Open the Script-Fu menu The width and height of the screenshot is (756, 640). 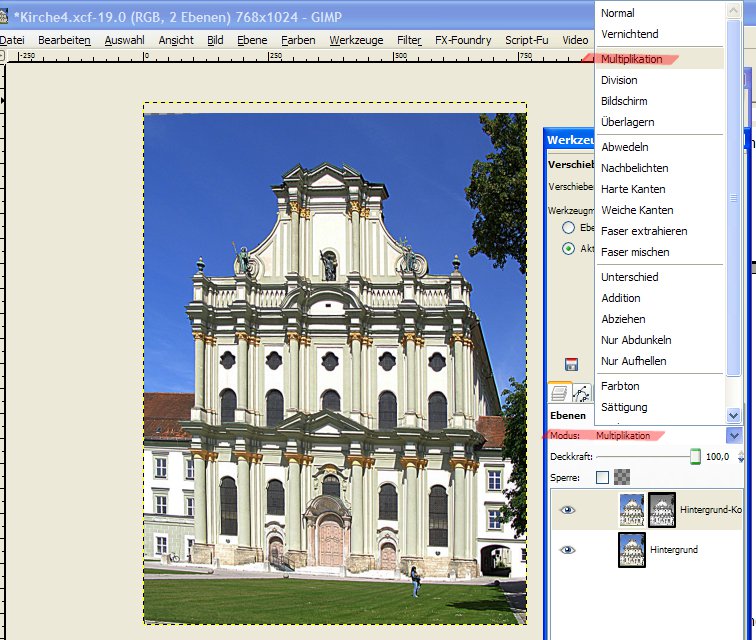[x=526, y=40]
